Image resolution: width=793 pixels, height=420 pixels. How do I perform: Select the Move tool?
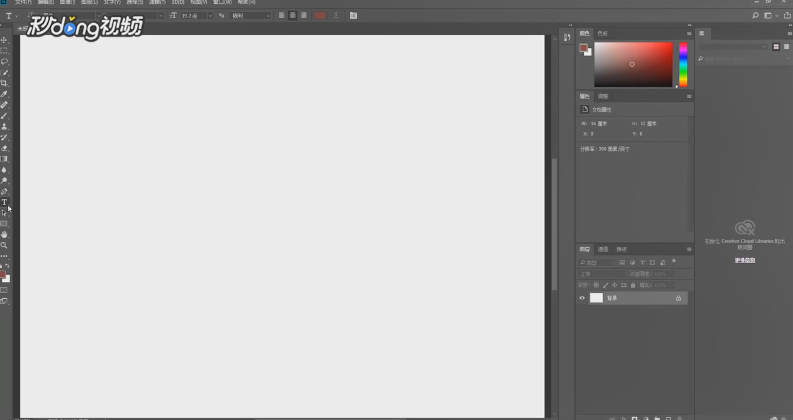(4, 40)
